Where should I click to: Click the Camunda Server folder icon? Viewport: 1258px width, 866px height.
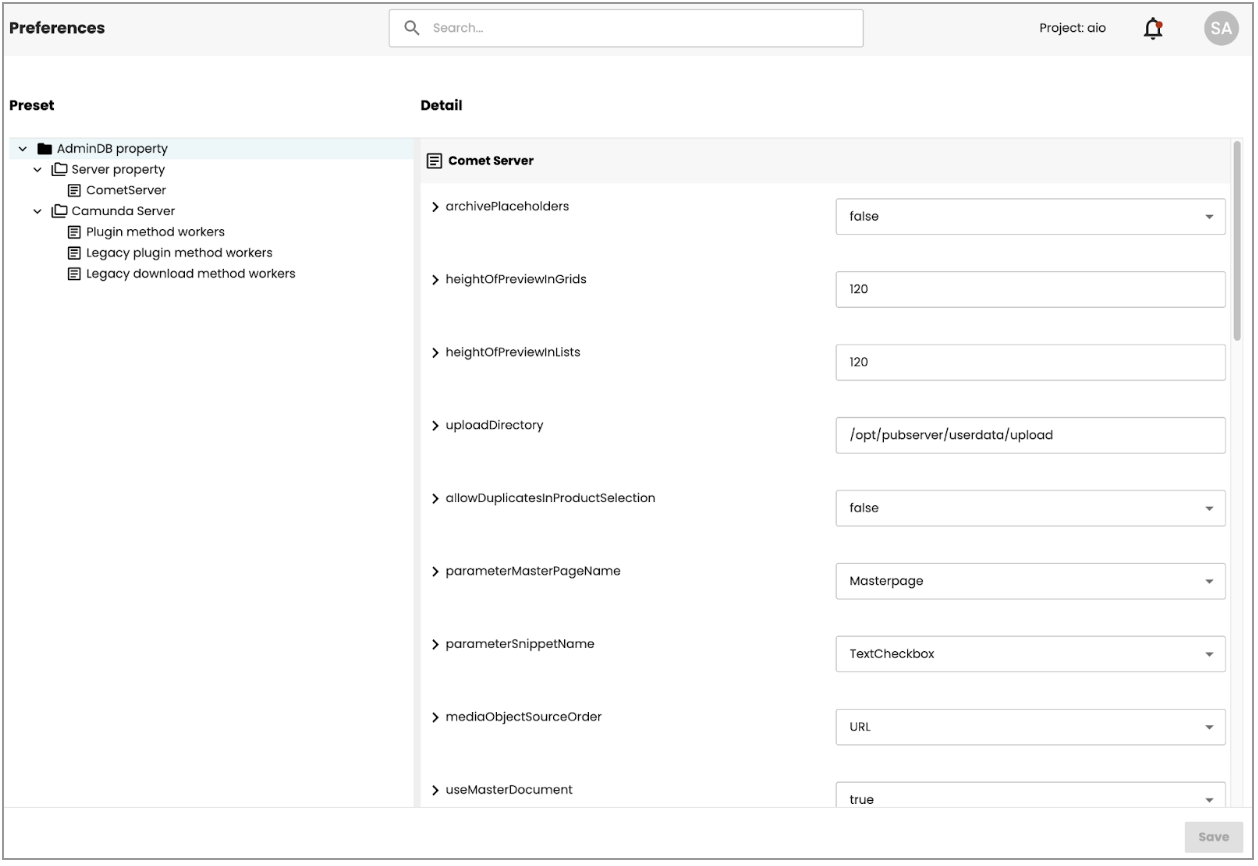[x=60, y=211]
